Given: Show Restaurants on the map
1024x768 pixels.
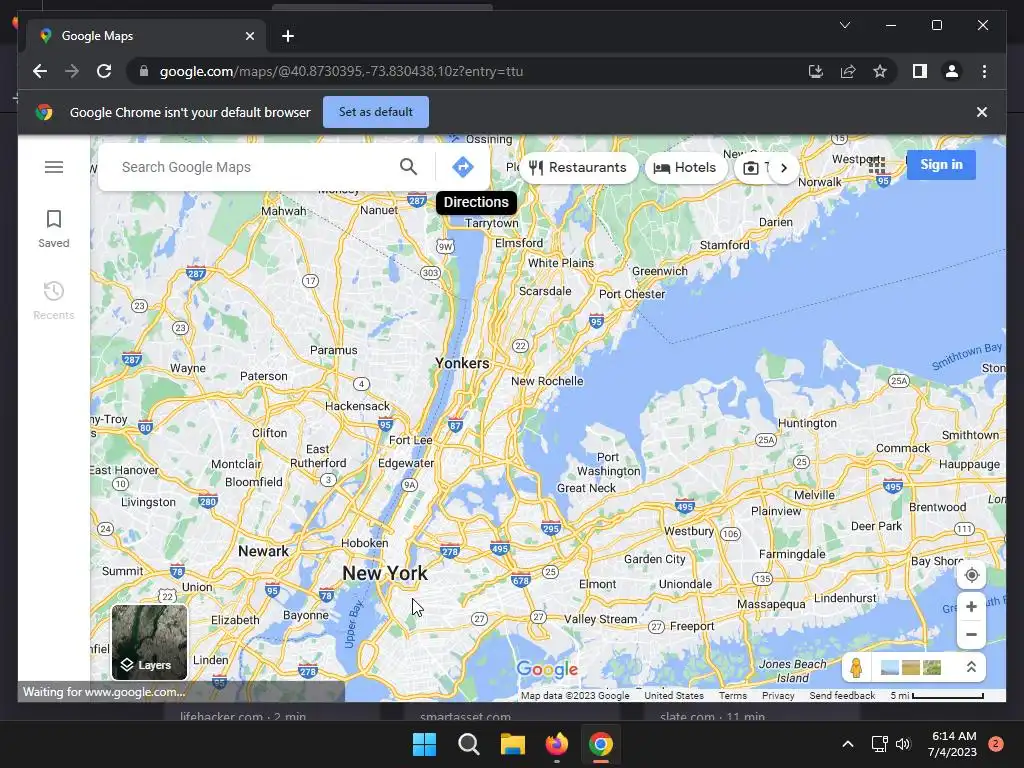Looking at the screenshot, I should click(578, 168).
